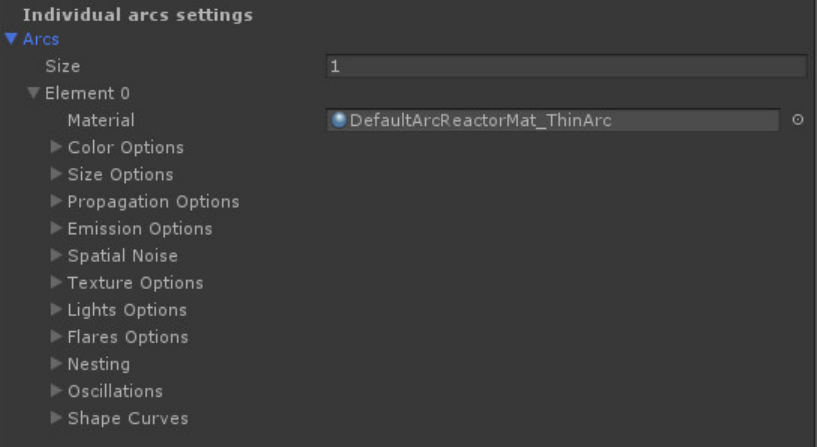The height and width of the screenshot is (447, 817).
Task: Open the Flares Options foldout
Action: pyautogui.click(x=56, y=337)
